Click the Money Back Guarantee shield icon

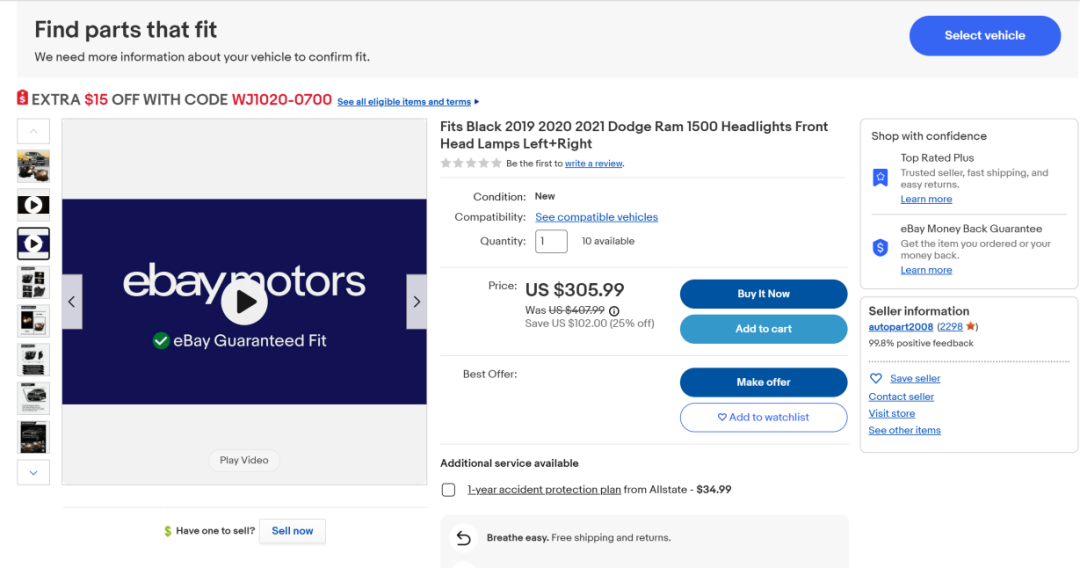pyautogui.click(x=880, y=247)
